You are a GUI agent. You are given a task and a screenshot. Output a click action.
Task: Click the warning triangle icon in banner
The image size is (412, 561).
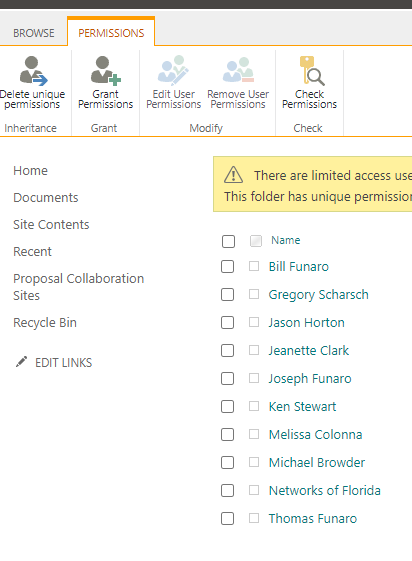pyautogui.click(x=234, y=175)
